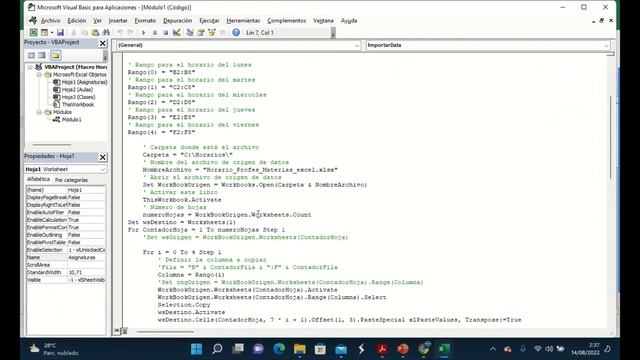Open Microsoft Edge from the taskbar
Viewport: 640px width, 360px height.
[279, 349]
